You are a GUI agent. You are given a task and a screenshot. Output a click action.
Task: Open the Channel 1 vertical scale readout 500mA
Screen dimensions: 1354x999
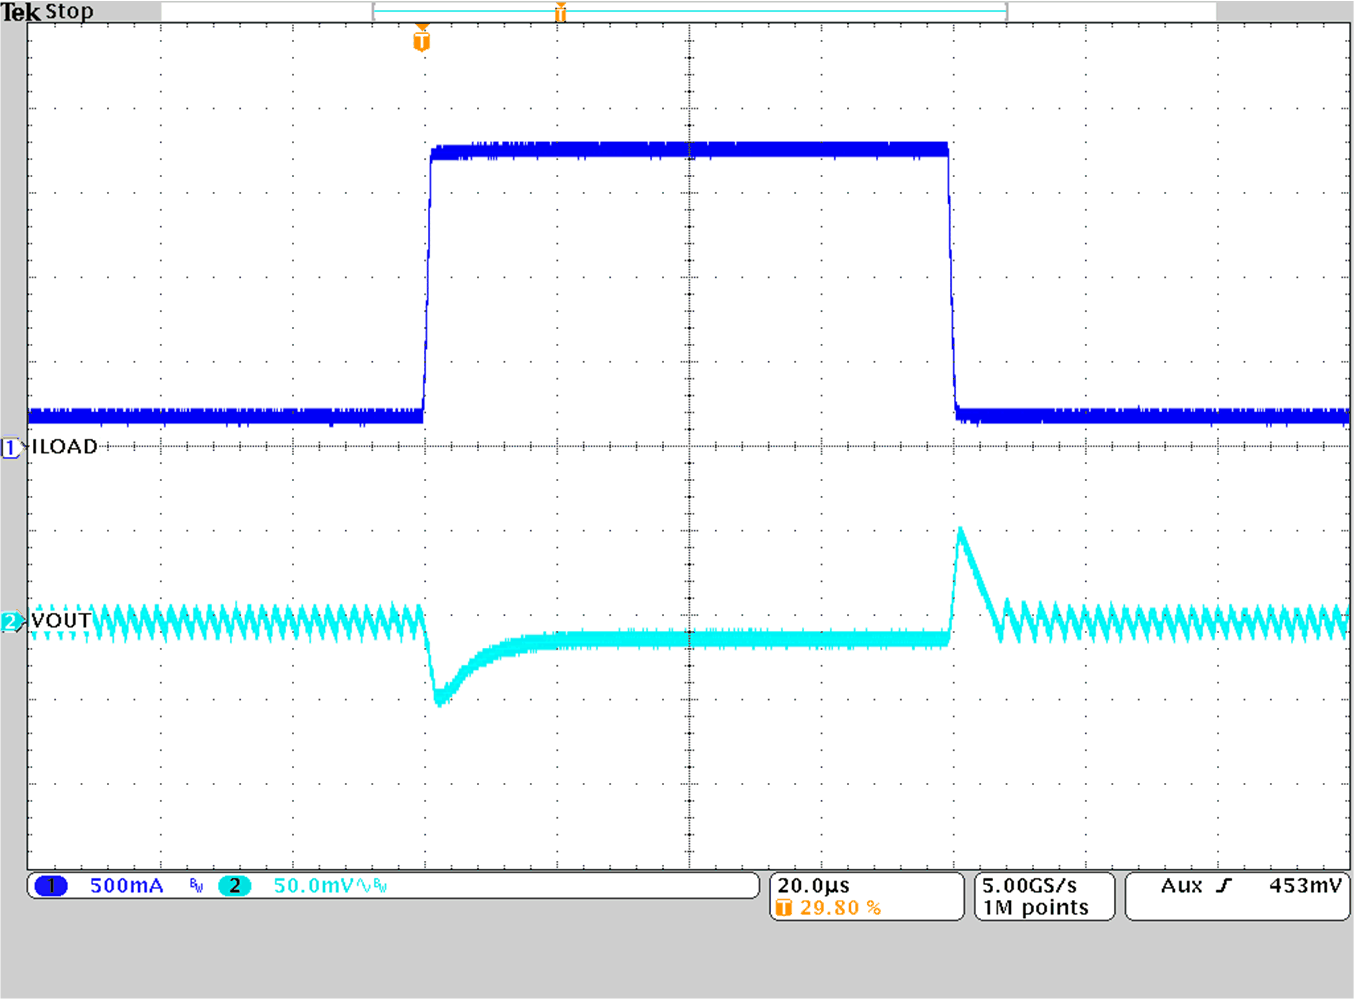pos(125,885)
